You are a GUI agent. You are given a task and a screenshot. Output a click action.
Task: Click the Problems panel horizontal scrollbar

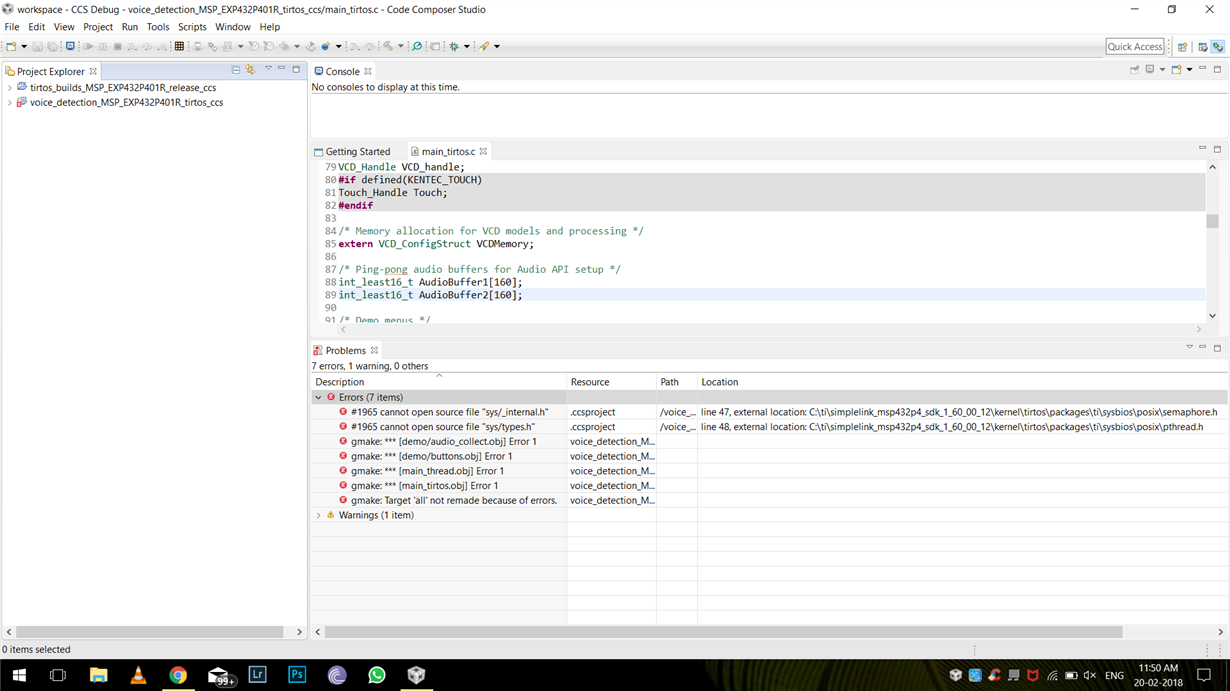coord(723,632)
